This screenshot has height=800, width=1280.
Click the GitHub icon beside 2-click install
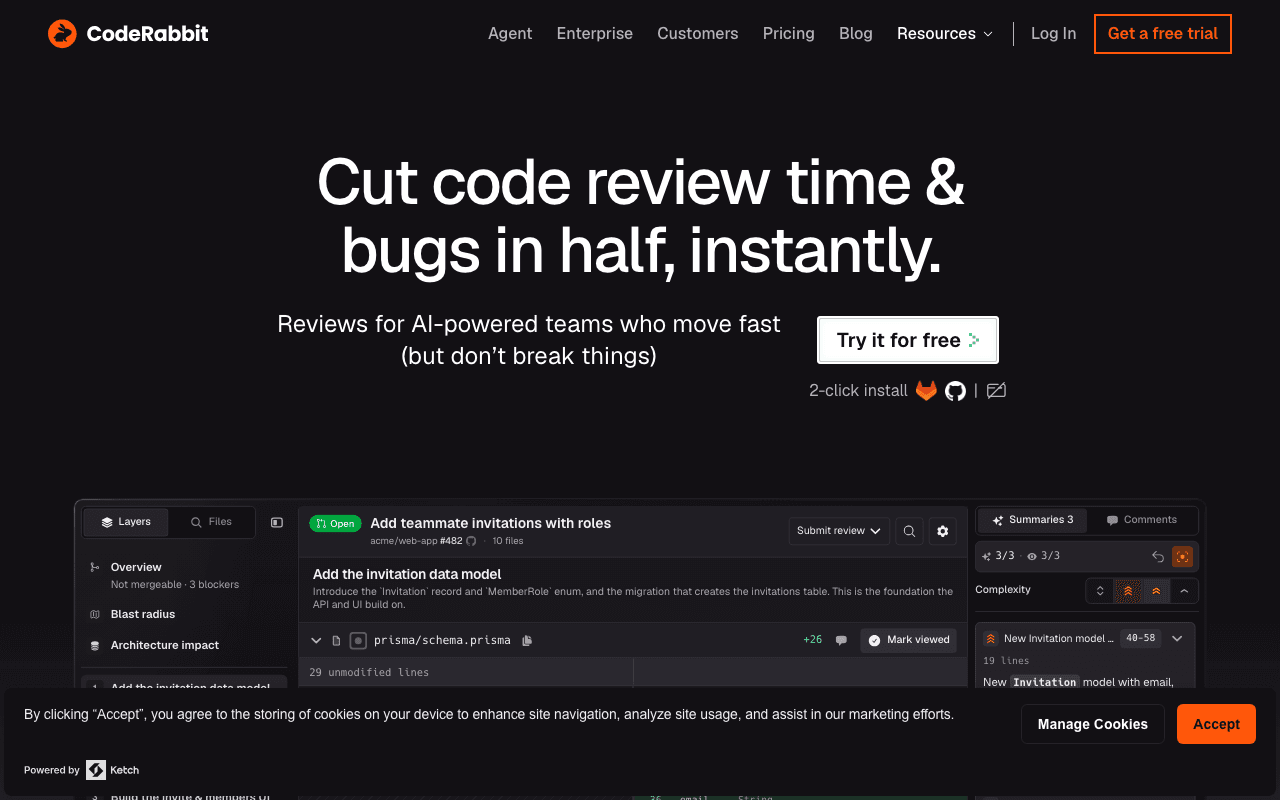click(x=956, y=391)
